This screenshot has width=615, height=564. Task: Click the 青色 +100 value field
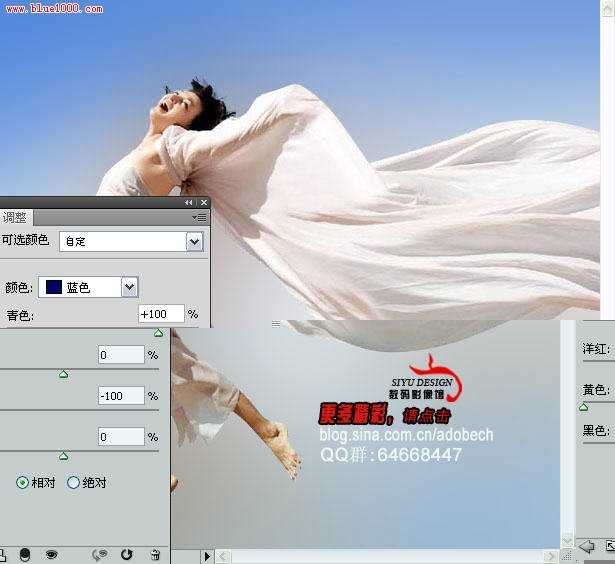click(161, 314)
